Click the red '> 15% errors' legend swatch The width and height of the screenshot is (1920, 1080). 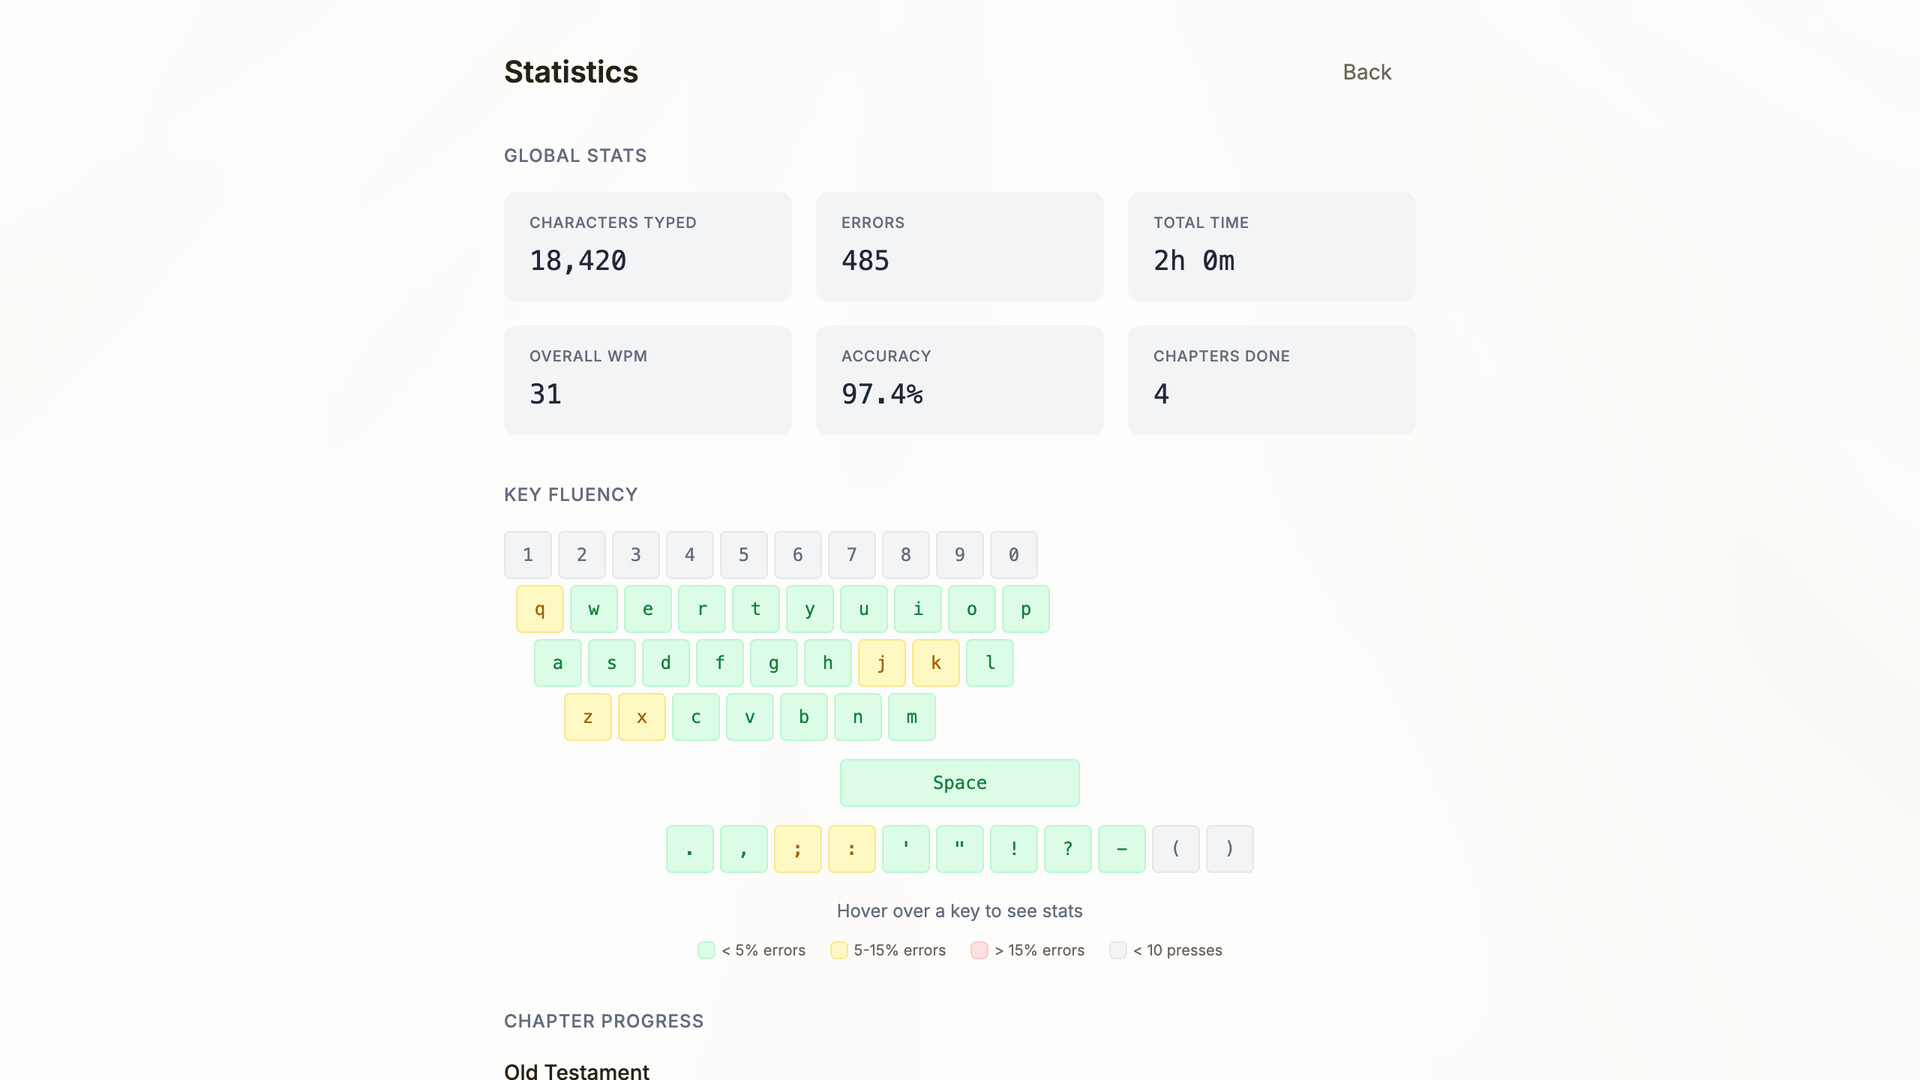[x=979, y=950]
